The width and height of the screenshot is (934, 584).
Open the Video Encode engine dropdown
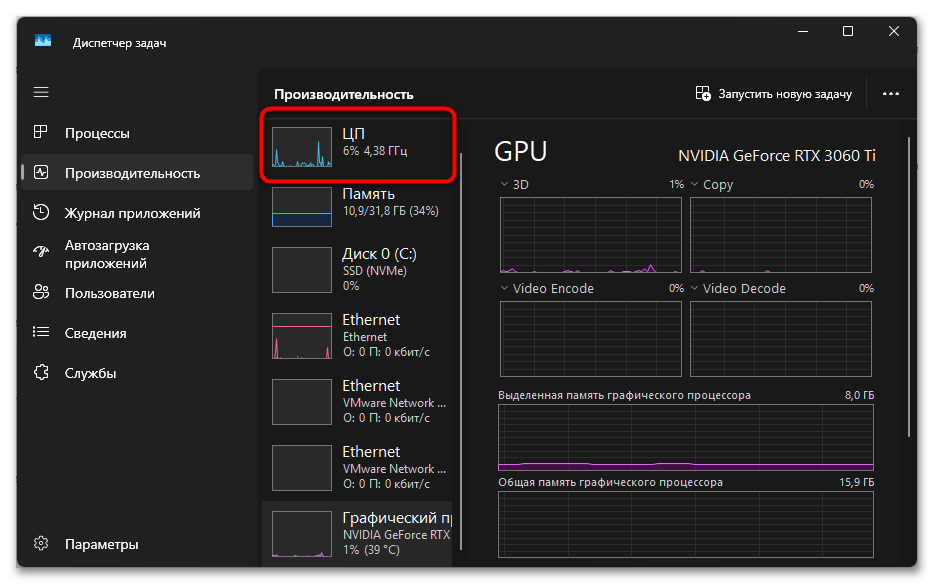pos(505,288)
